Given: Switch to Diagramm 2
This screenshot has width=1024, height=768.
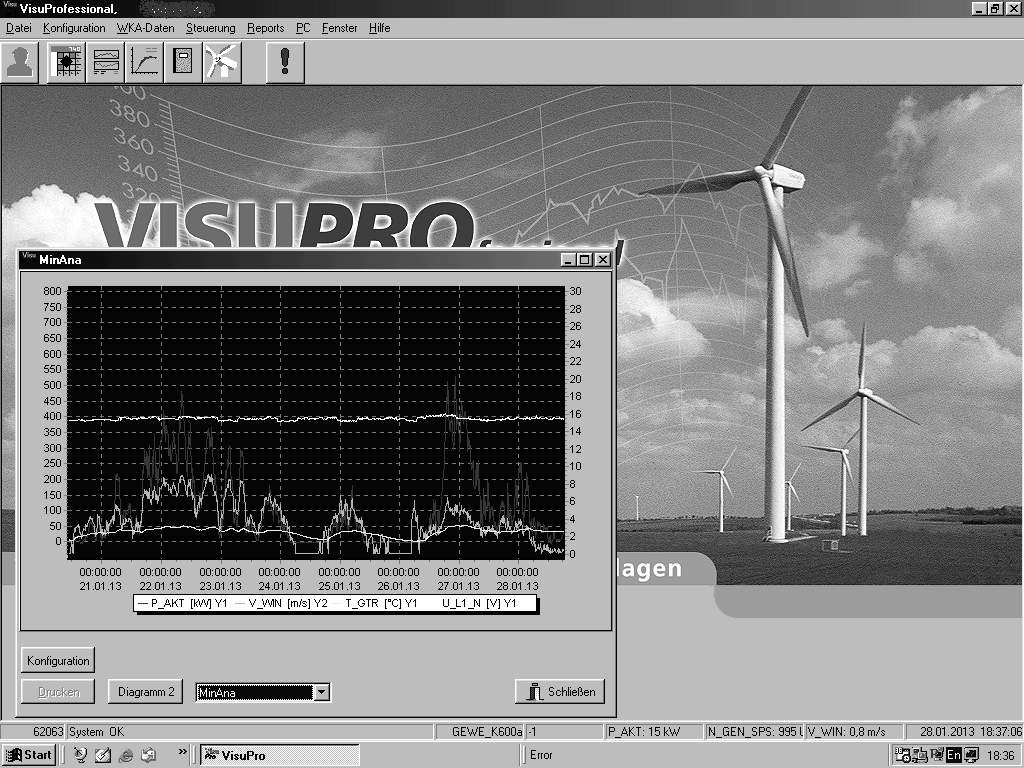Looking at the screenshot, I should pyautogui.click(x=146, y=692).
